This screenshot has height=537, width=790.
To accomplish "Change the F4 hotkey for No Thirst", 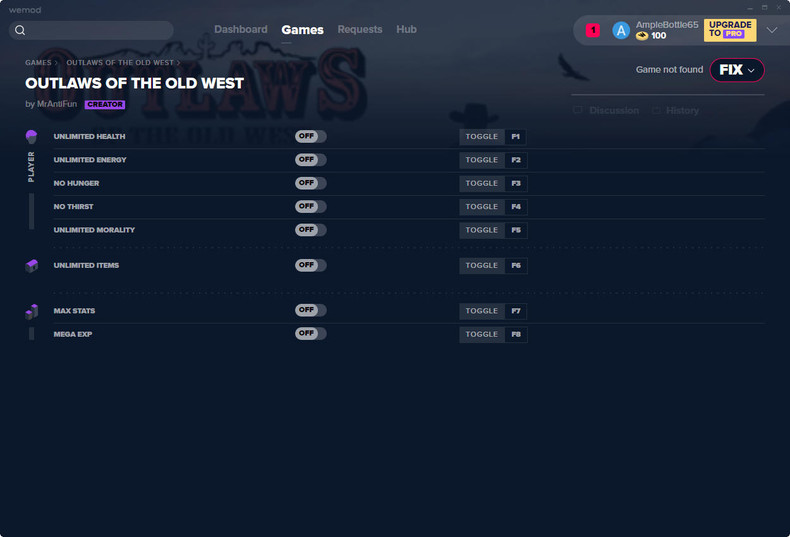I will (516, 207).
